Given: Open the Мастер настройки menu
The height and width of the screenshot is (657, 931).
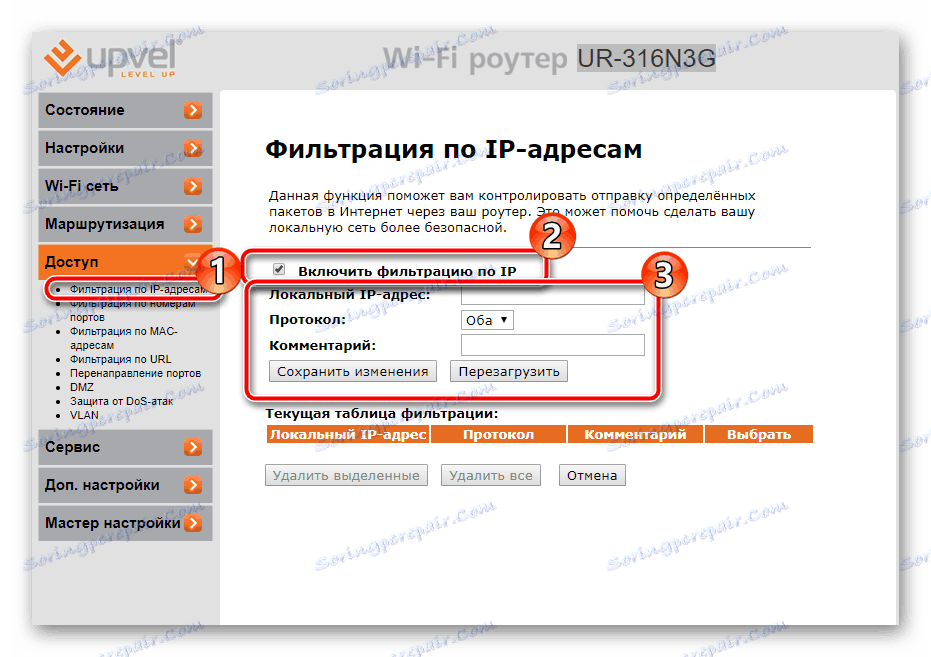Looking at the screenshot, I should tap(125, 523).
